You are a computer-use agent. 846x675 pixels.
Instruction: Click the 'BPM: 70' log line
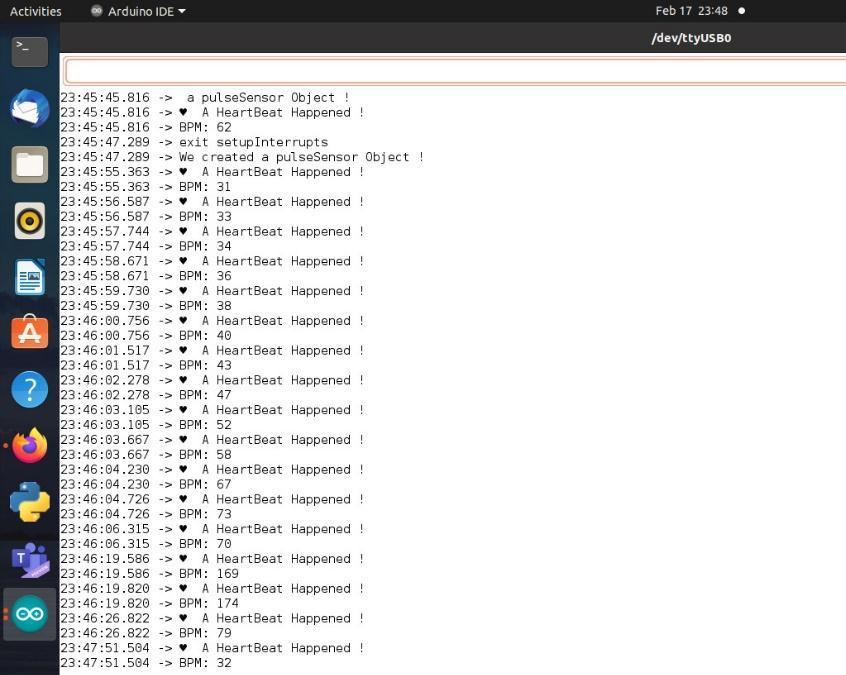(146, 544)
